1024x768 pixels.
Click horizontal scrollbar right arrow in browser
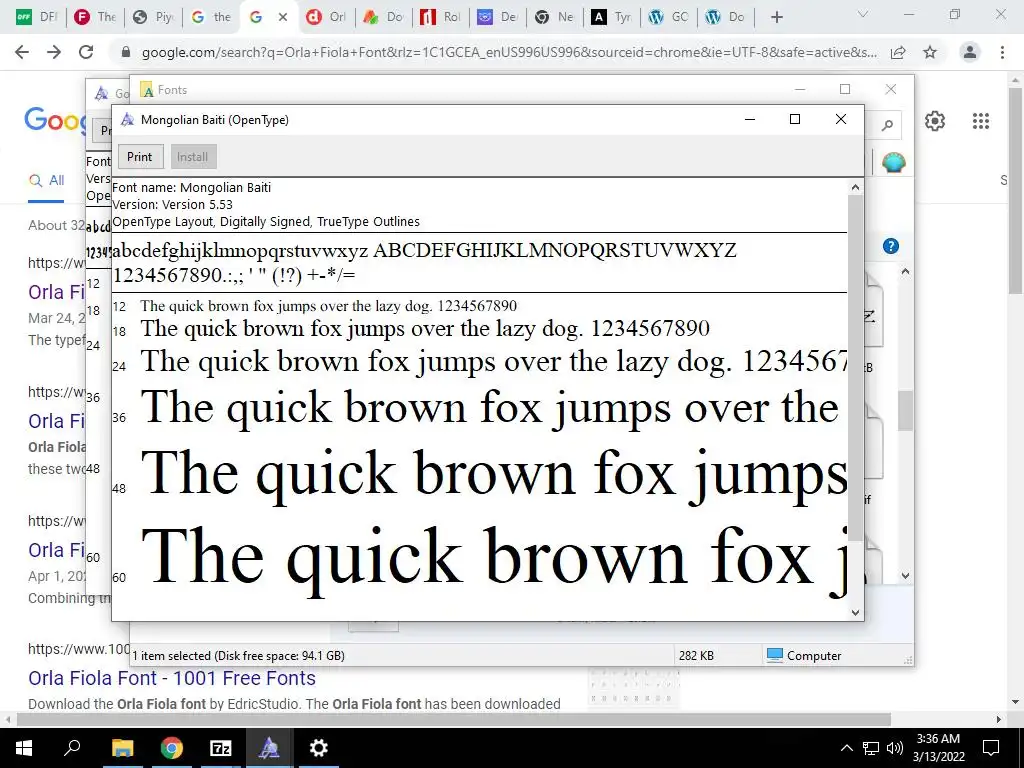999,719
